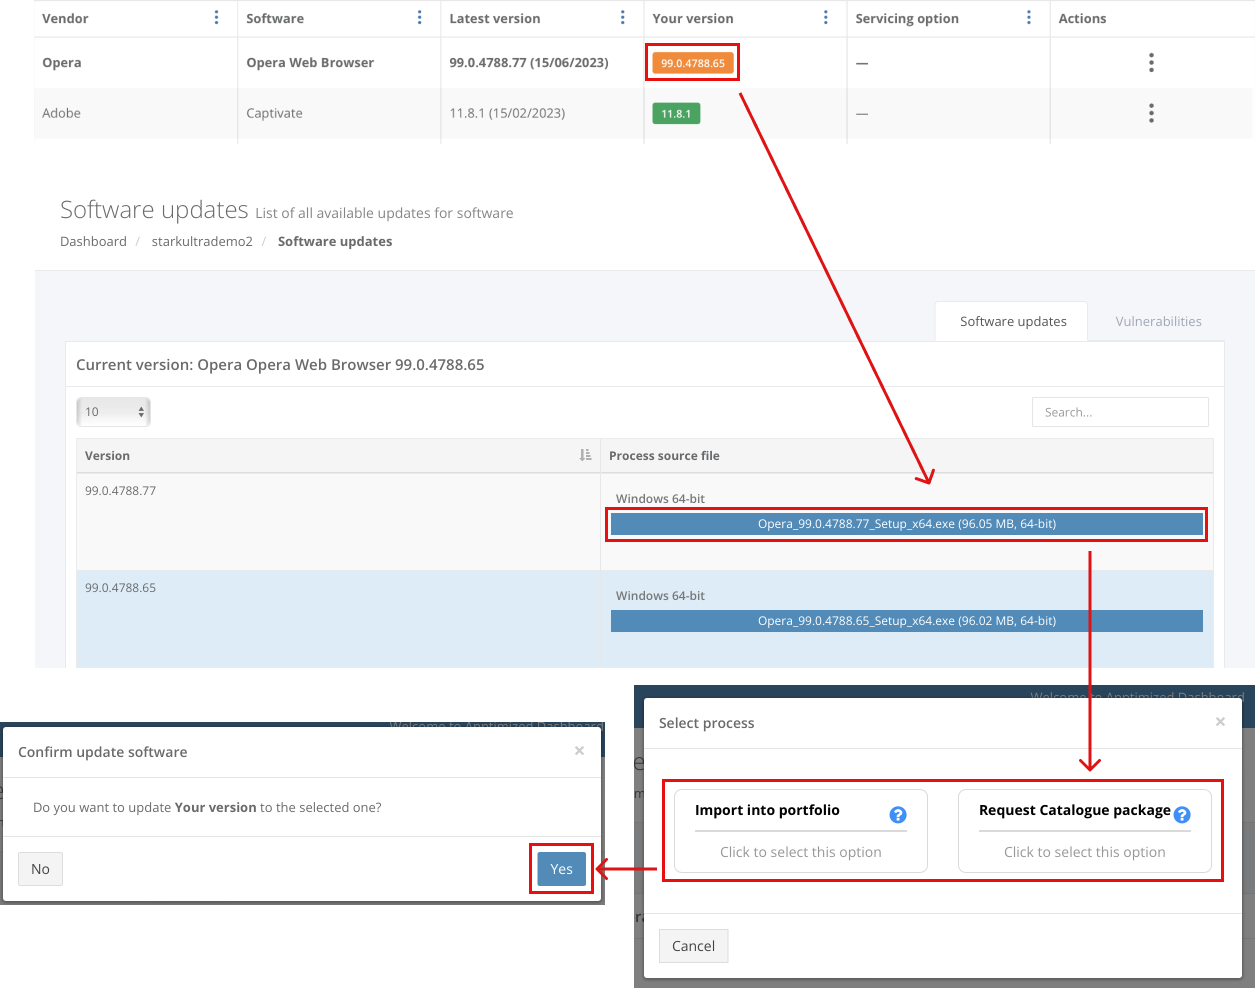Click the orange 99.0.4788.65 version badge

pyautogui.click(x=692, y=63)
